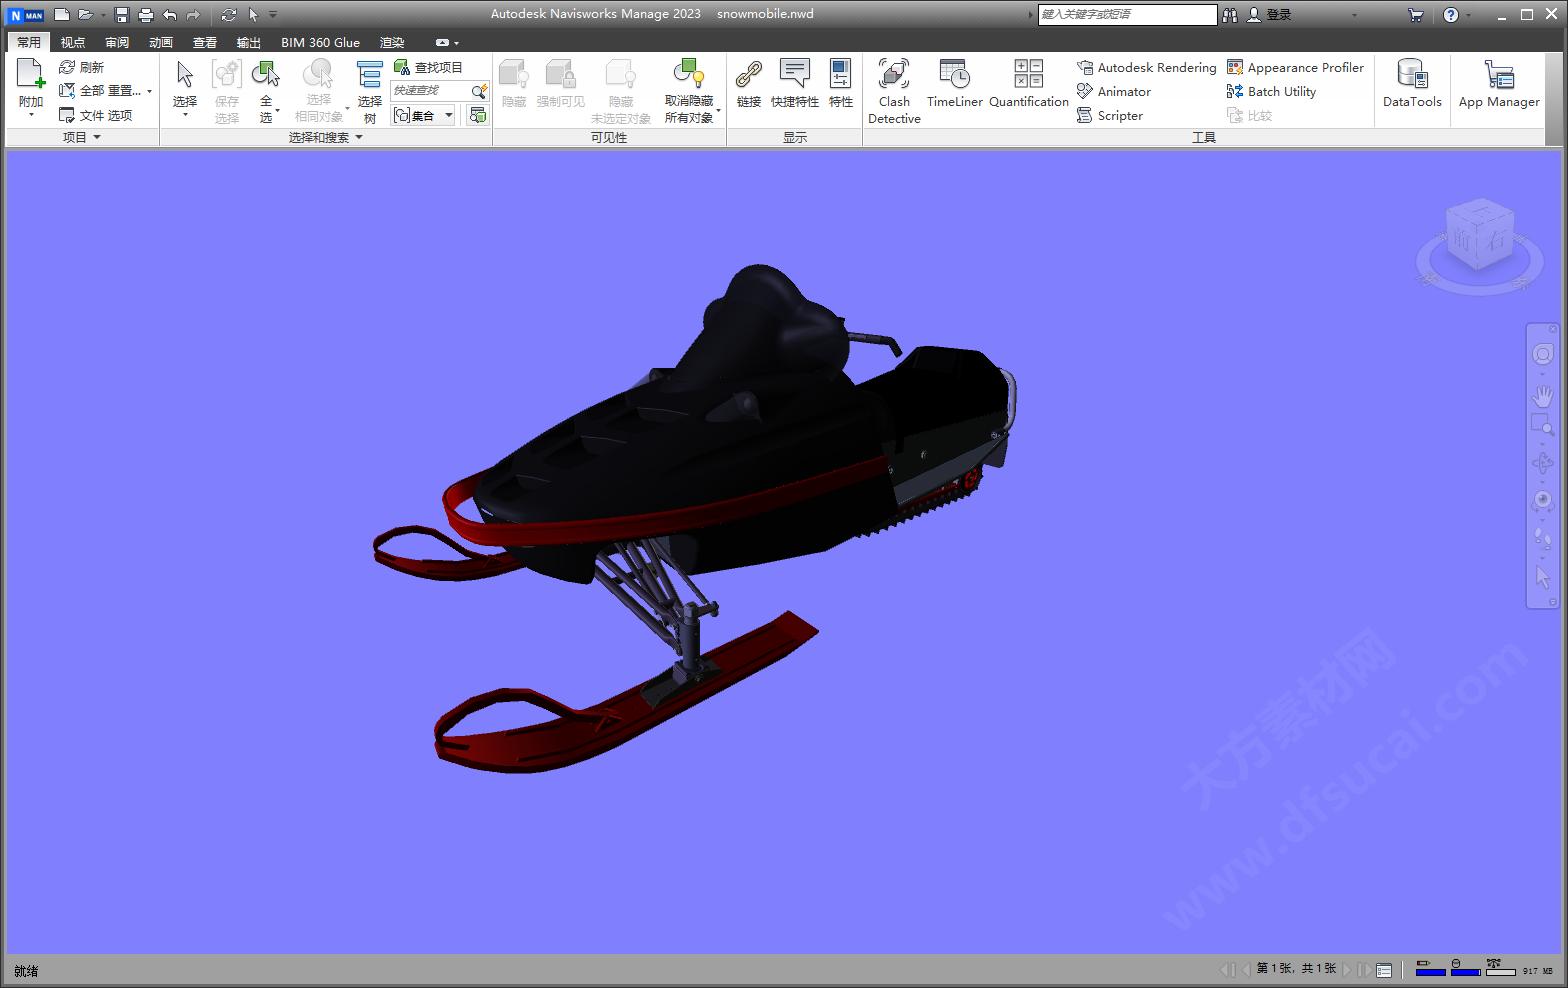Image resolution: width=1568 pixels, height=988 pixels.
Task: Click the Refresh (刷新) button
Action: coord(81,67)
